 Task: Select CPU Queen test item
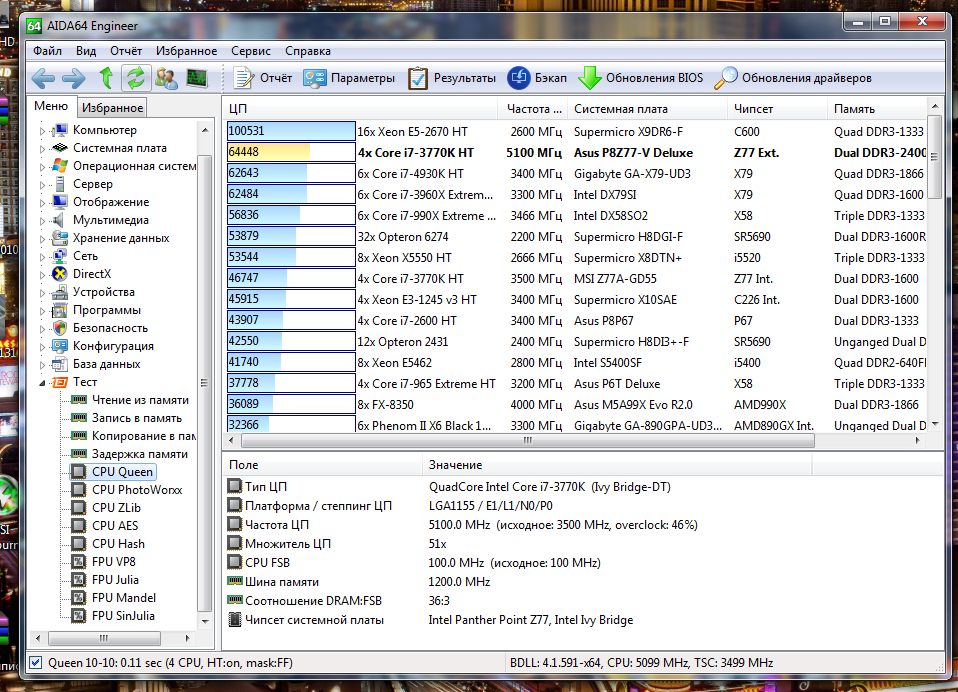[x=114, y=472]
